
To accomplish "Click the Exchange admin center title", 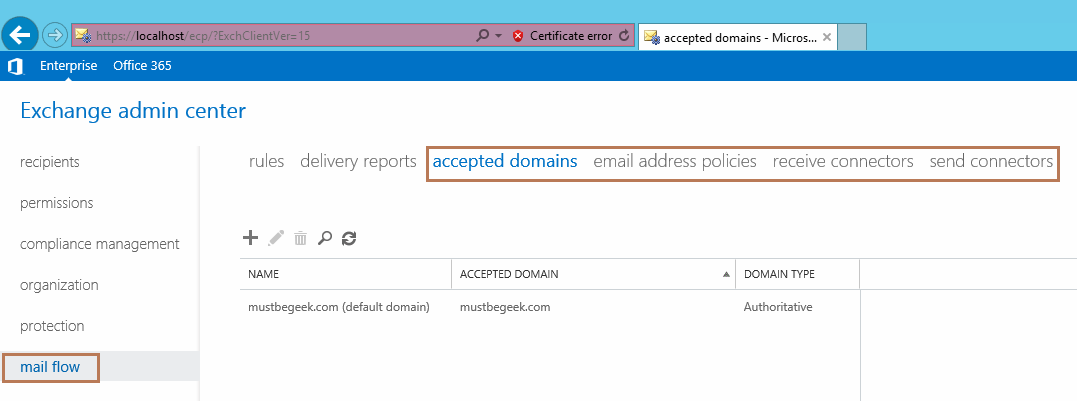I will [x=133, y=110].
